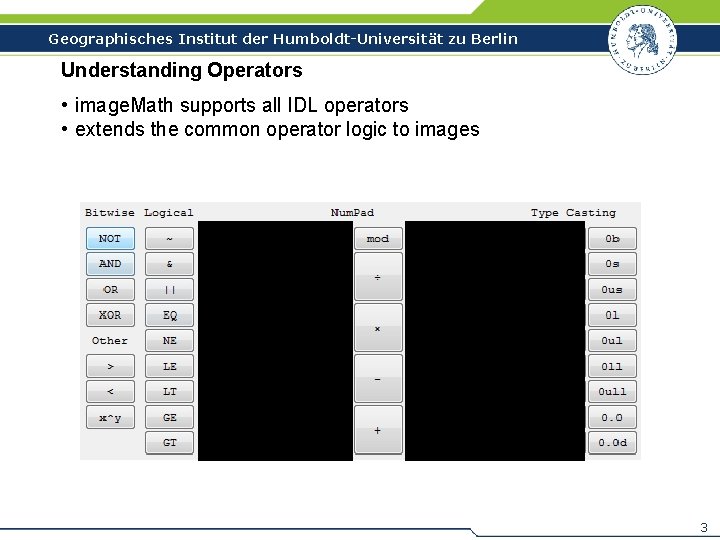Insert the division ÷ operator
Screen dimensions: 720x540
click(x=378, y=277)
